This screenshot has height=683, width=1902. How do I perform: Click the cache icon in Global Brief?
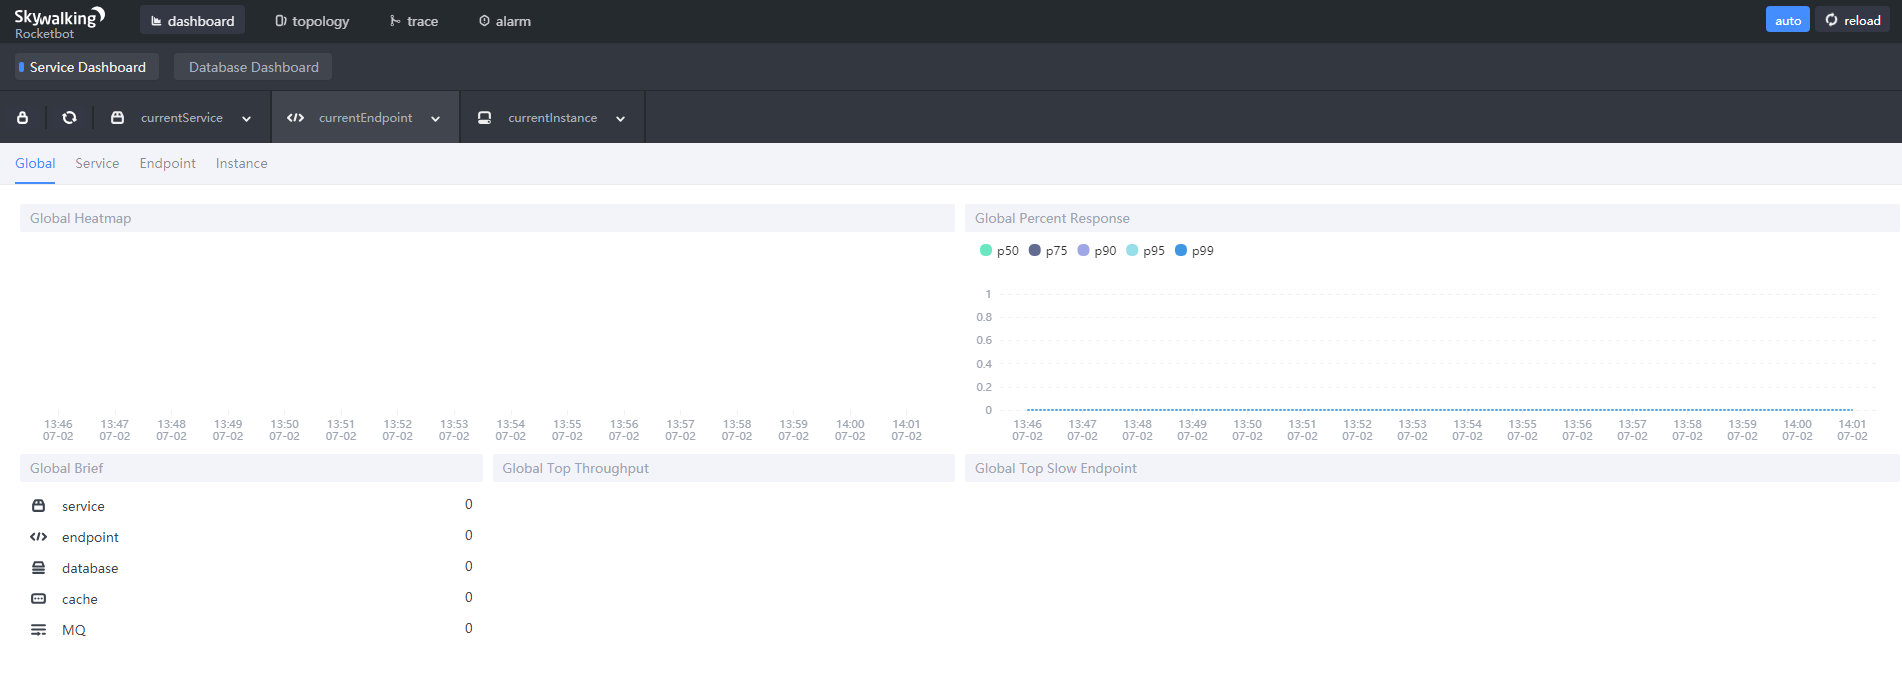click(x=38, y=598)
